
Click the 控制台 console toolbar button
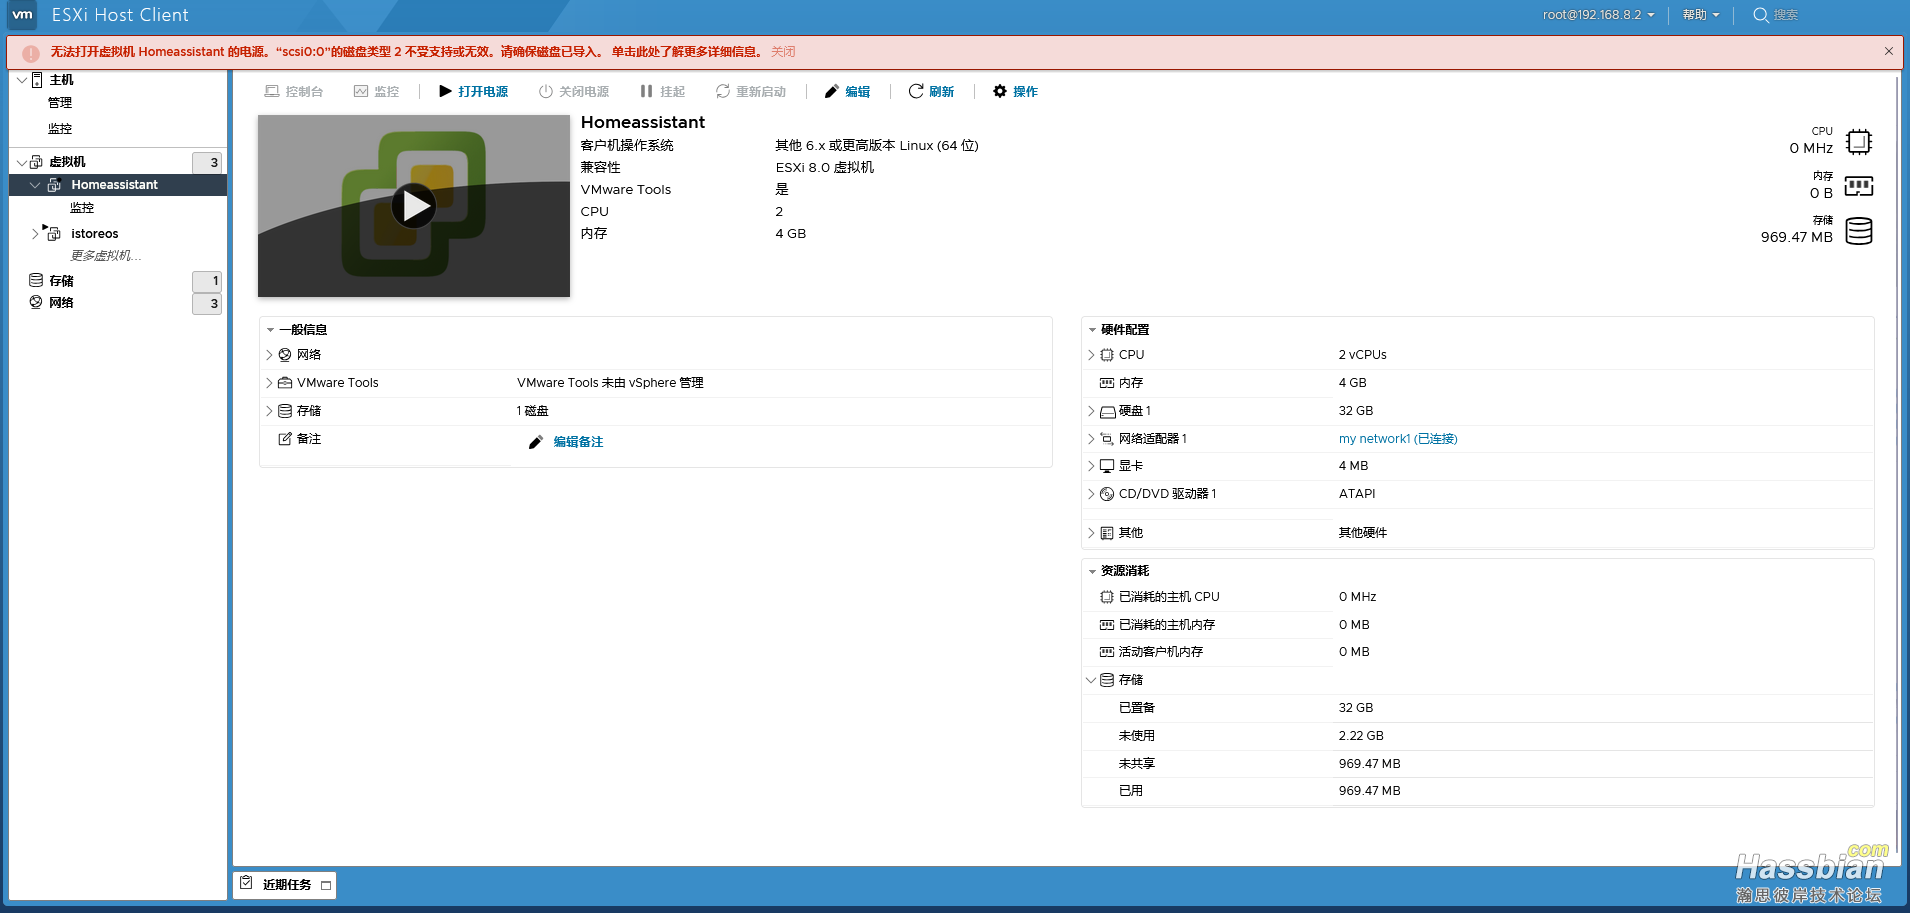coord(294,92)
